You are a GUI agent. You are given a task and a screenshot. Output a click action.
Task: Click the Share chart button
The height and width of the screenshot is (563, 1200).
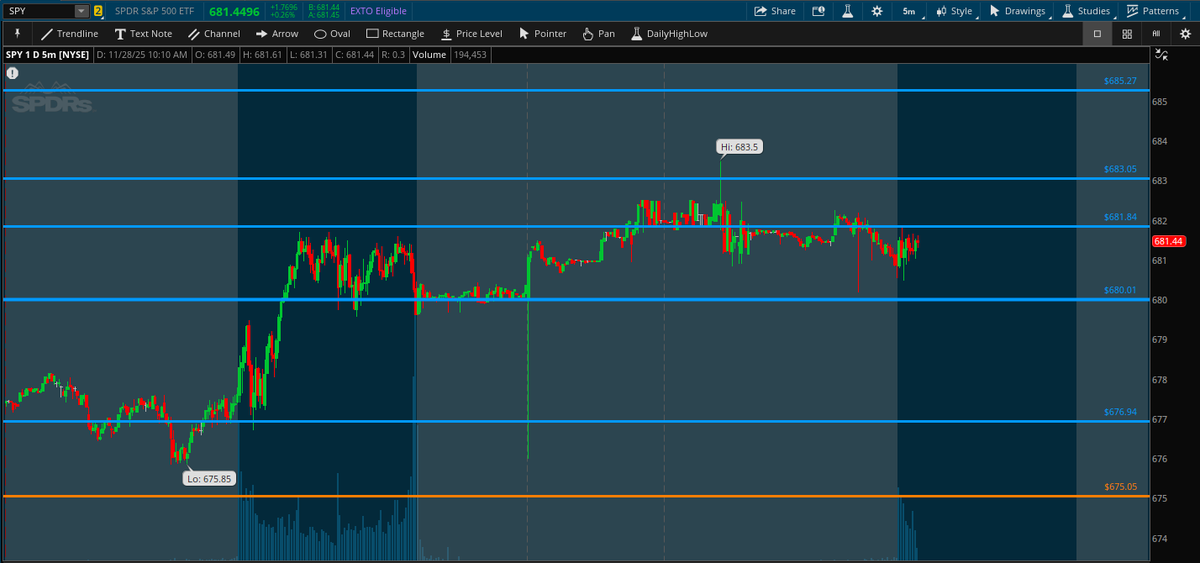click(775, 11)
